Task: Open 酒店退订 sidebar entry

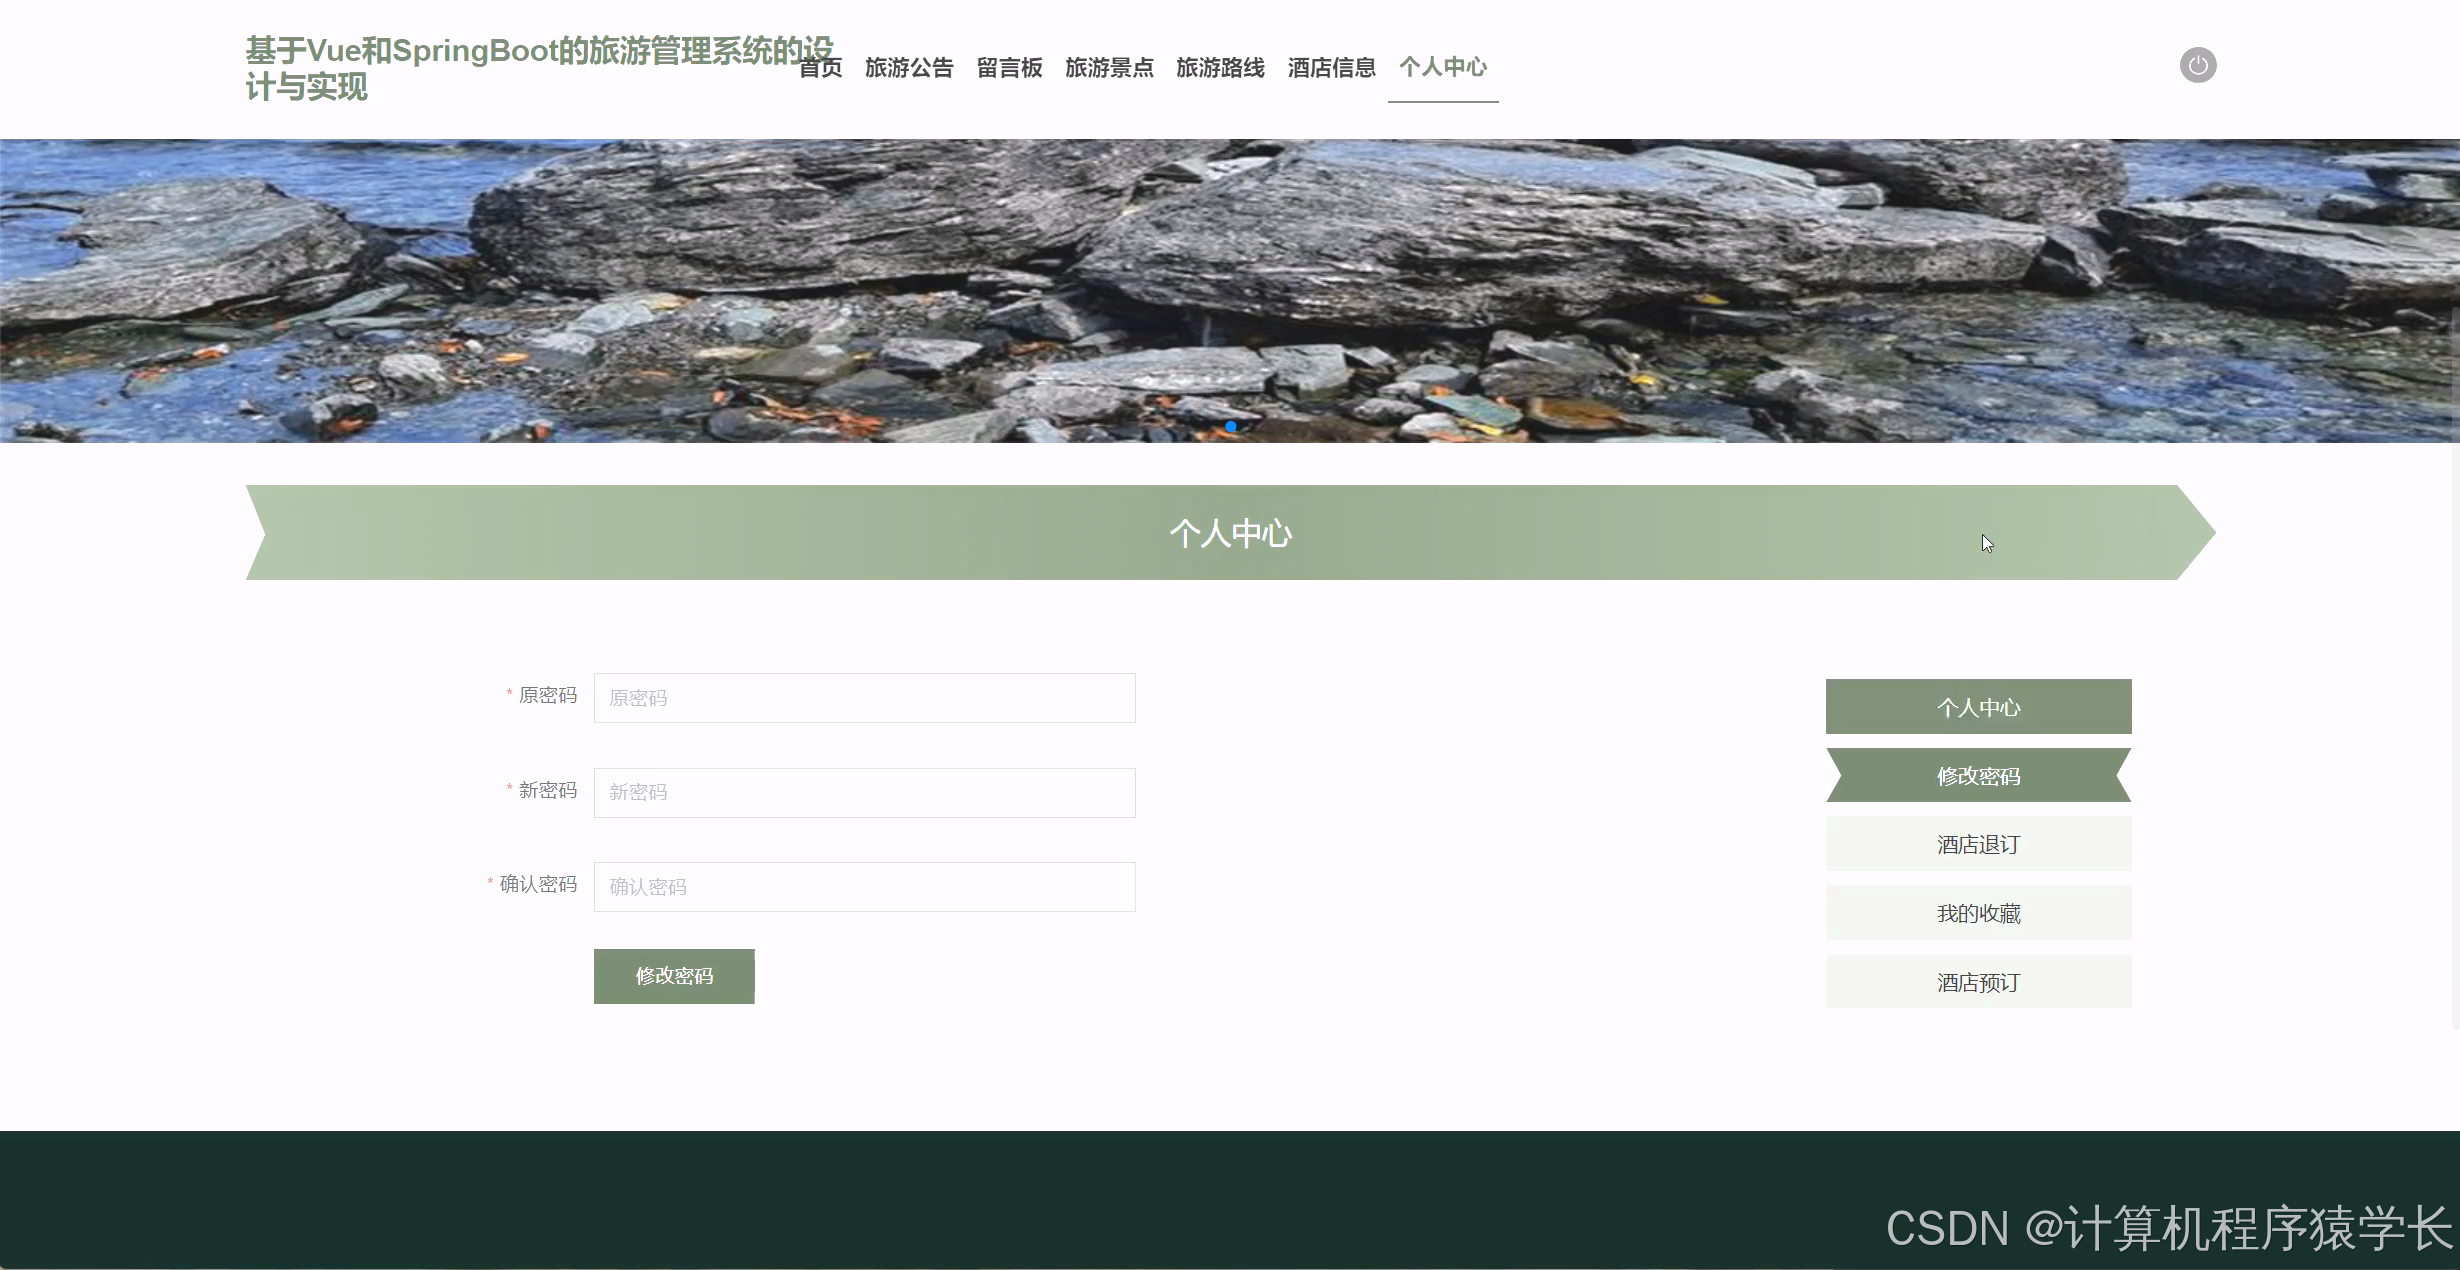Action: tap(1978, 844)
